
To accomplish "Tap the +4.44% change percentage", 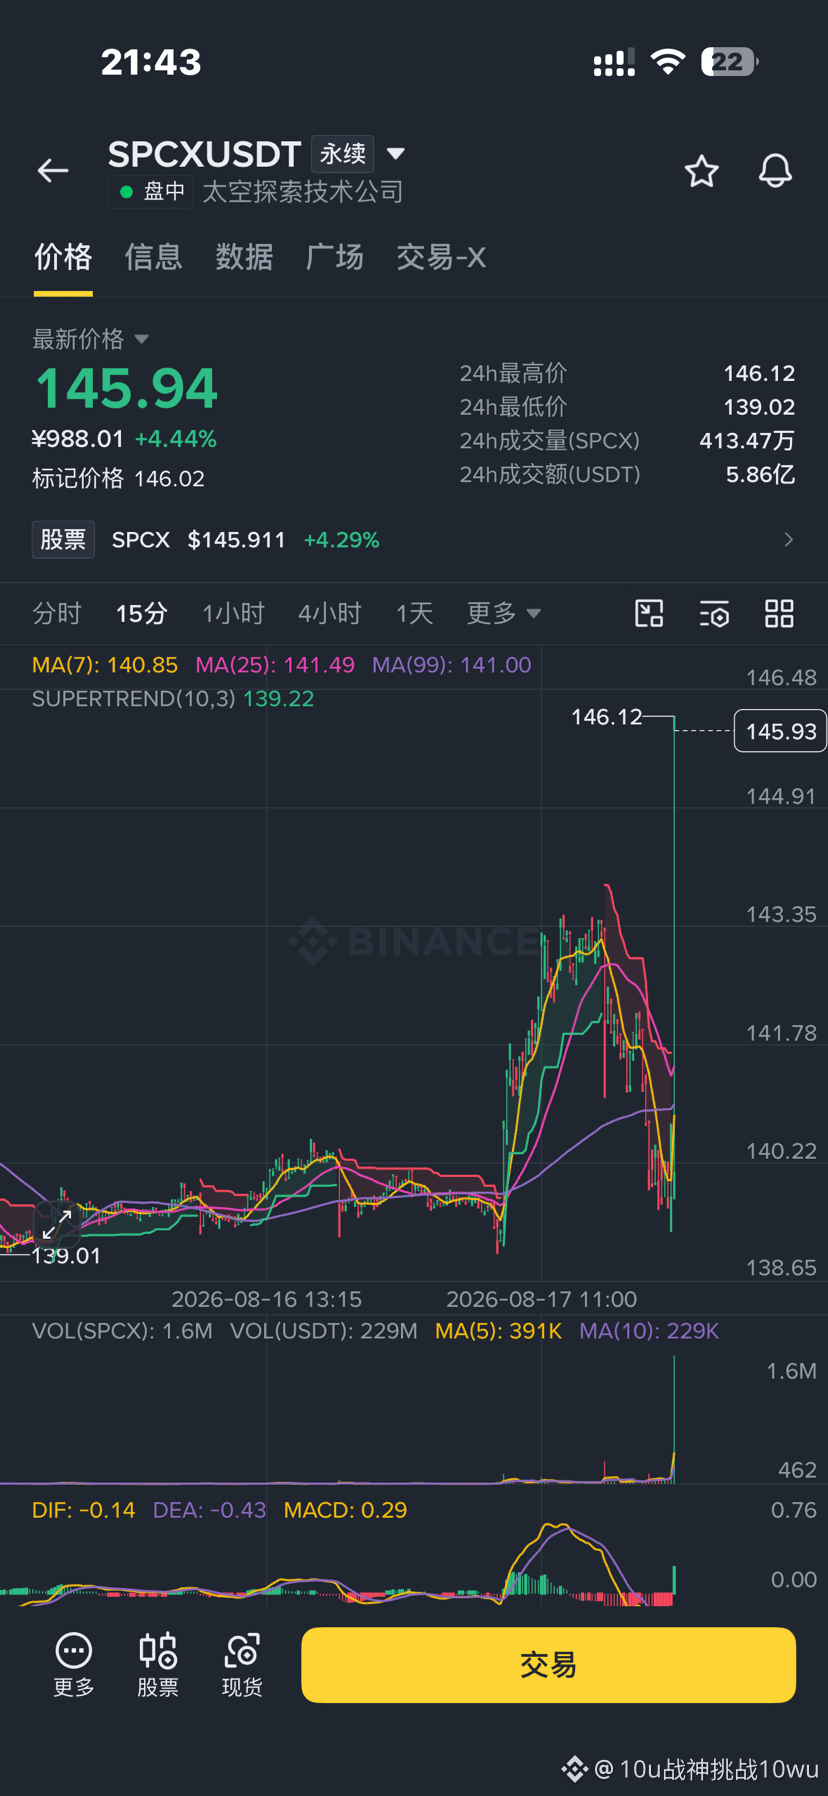I will [x=176, y=439].
